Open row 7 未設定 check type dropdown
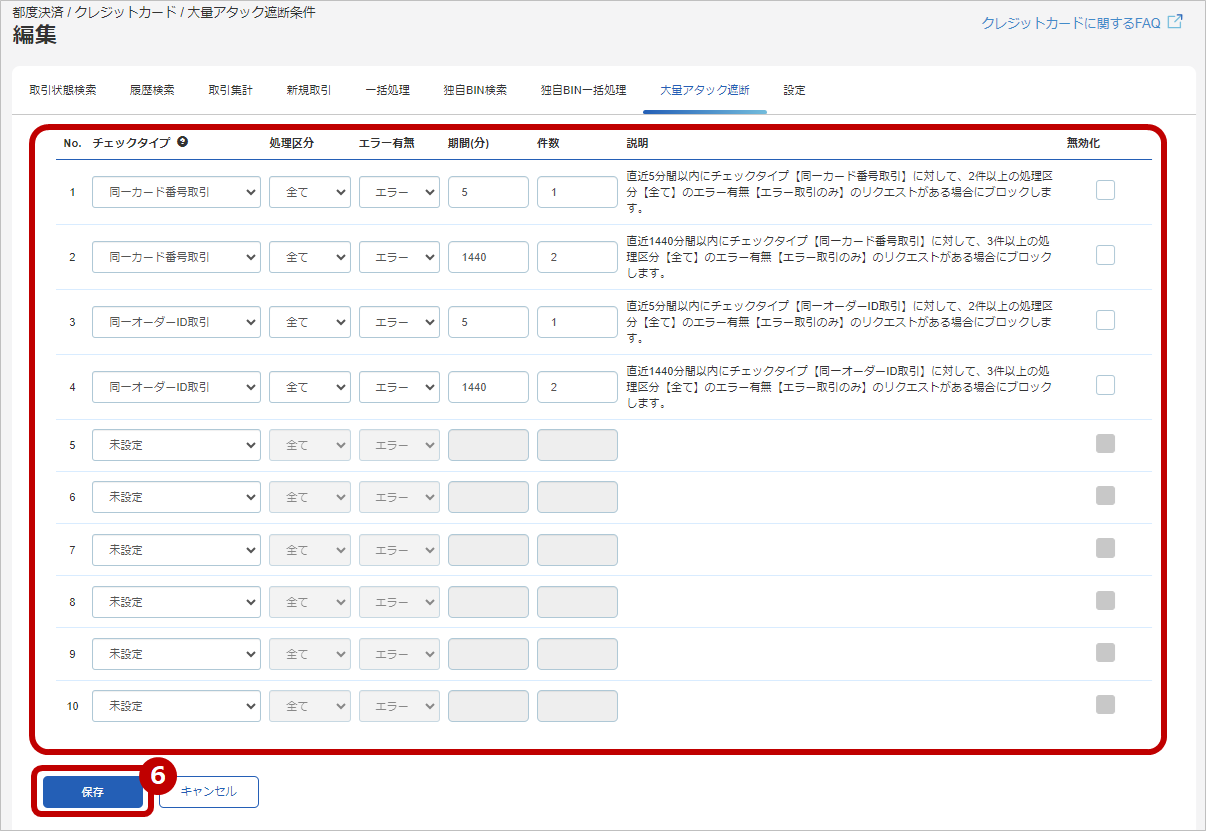Screen dimensions: 1206x831 tap(176, 550)
